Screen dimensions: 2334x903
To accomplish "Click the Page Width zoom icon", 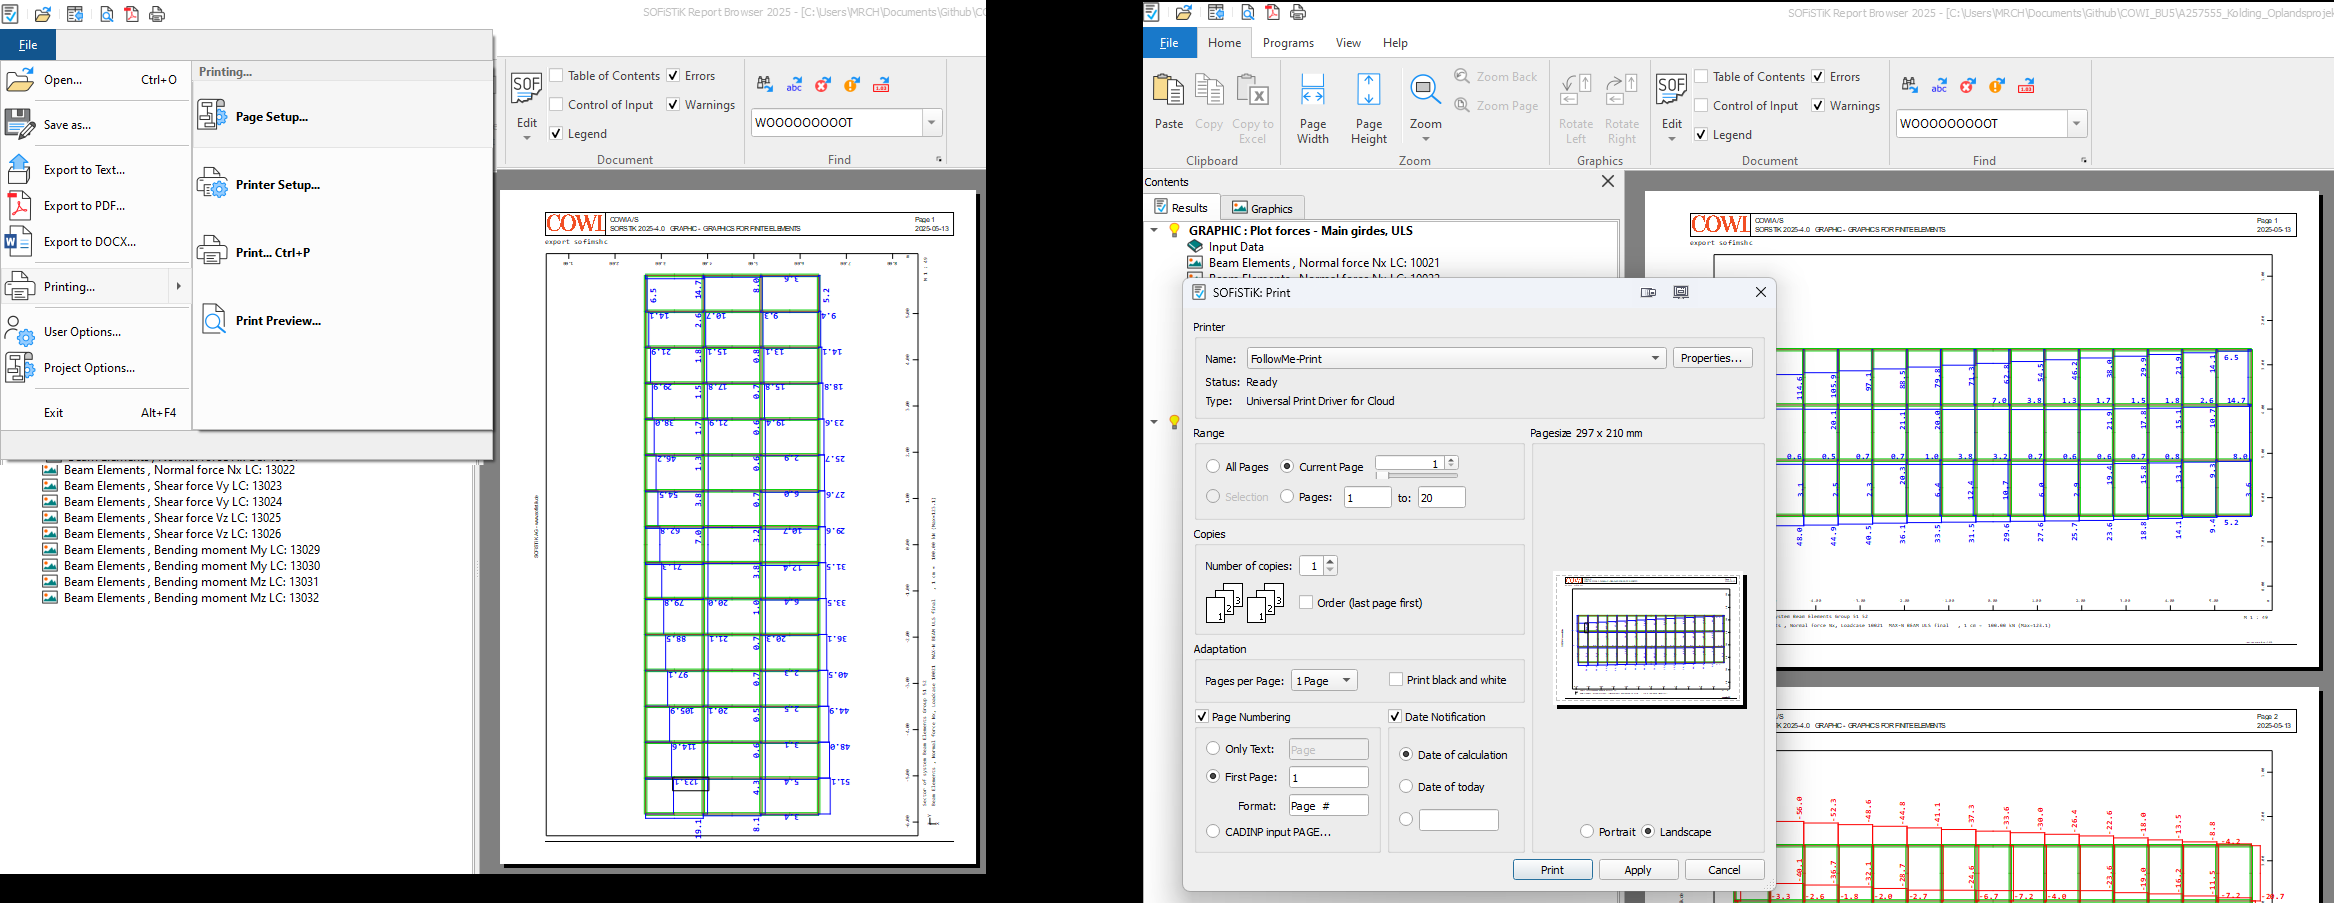I will point(1312,90).
